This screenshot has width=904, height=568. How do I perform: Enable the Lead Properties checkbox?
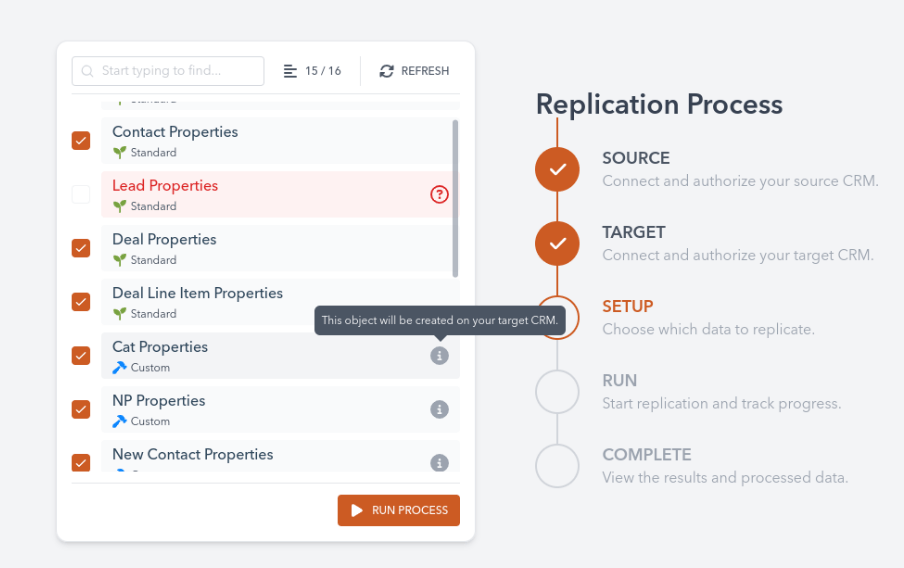81,195
